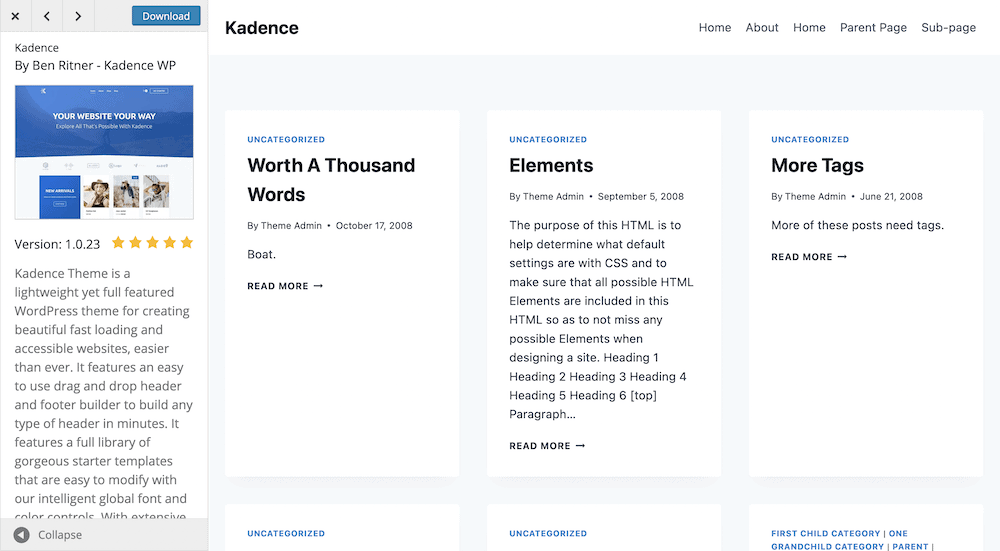Click Read More under Boat
1000x551 pixels.
[x=285, y=286]
